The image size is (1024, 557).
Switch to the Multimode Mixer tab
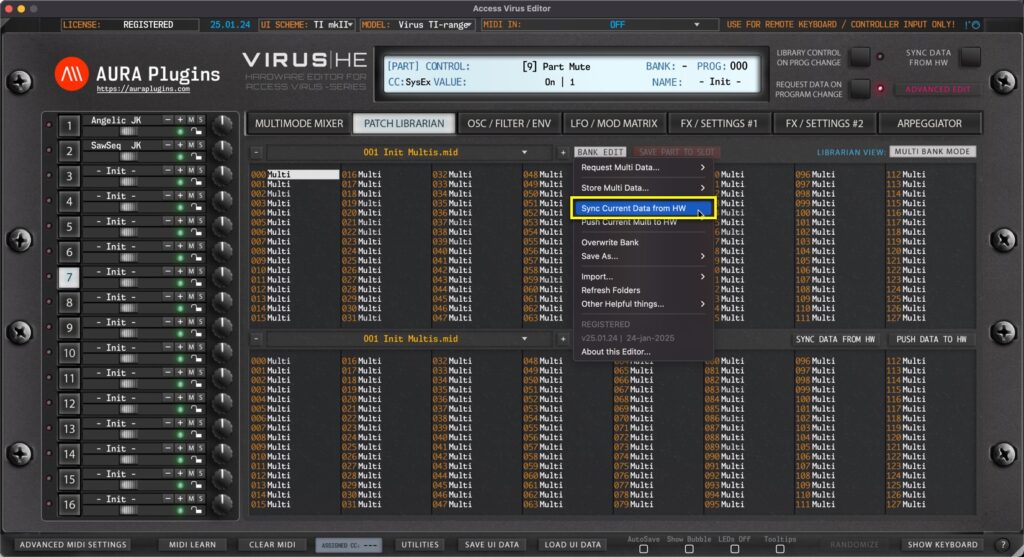pyautogui.click(x=298, y=123)
